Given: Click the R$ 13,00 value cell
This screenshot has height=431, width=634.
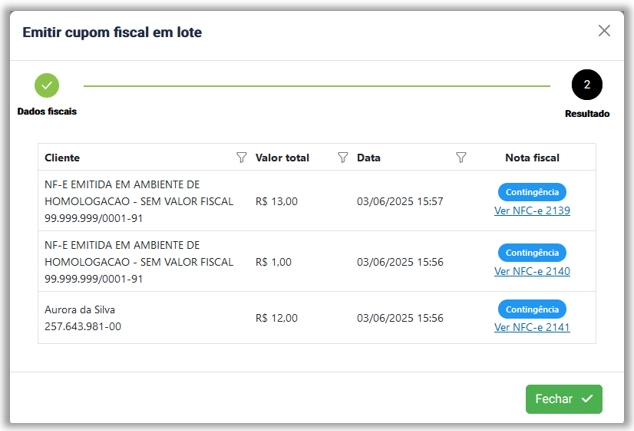Looking at the screenshot, I should [x=277, y=201].
